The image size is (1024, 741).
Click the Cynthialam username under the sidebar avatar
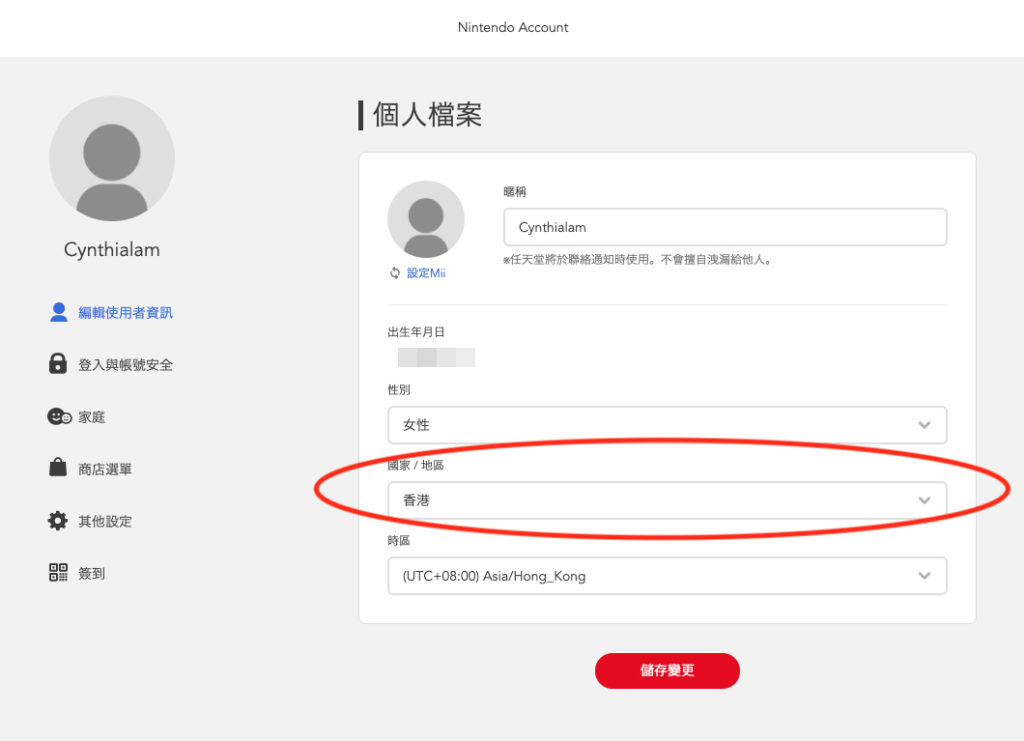coord(112,249)
